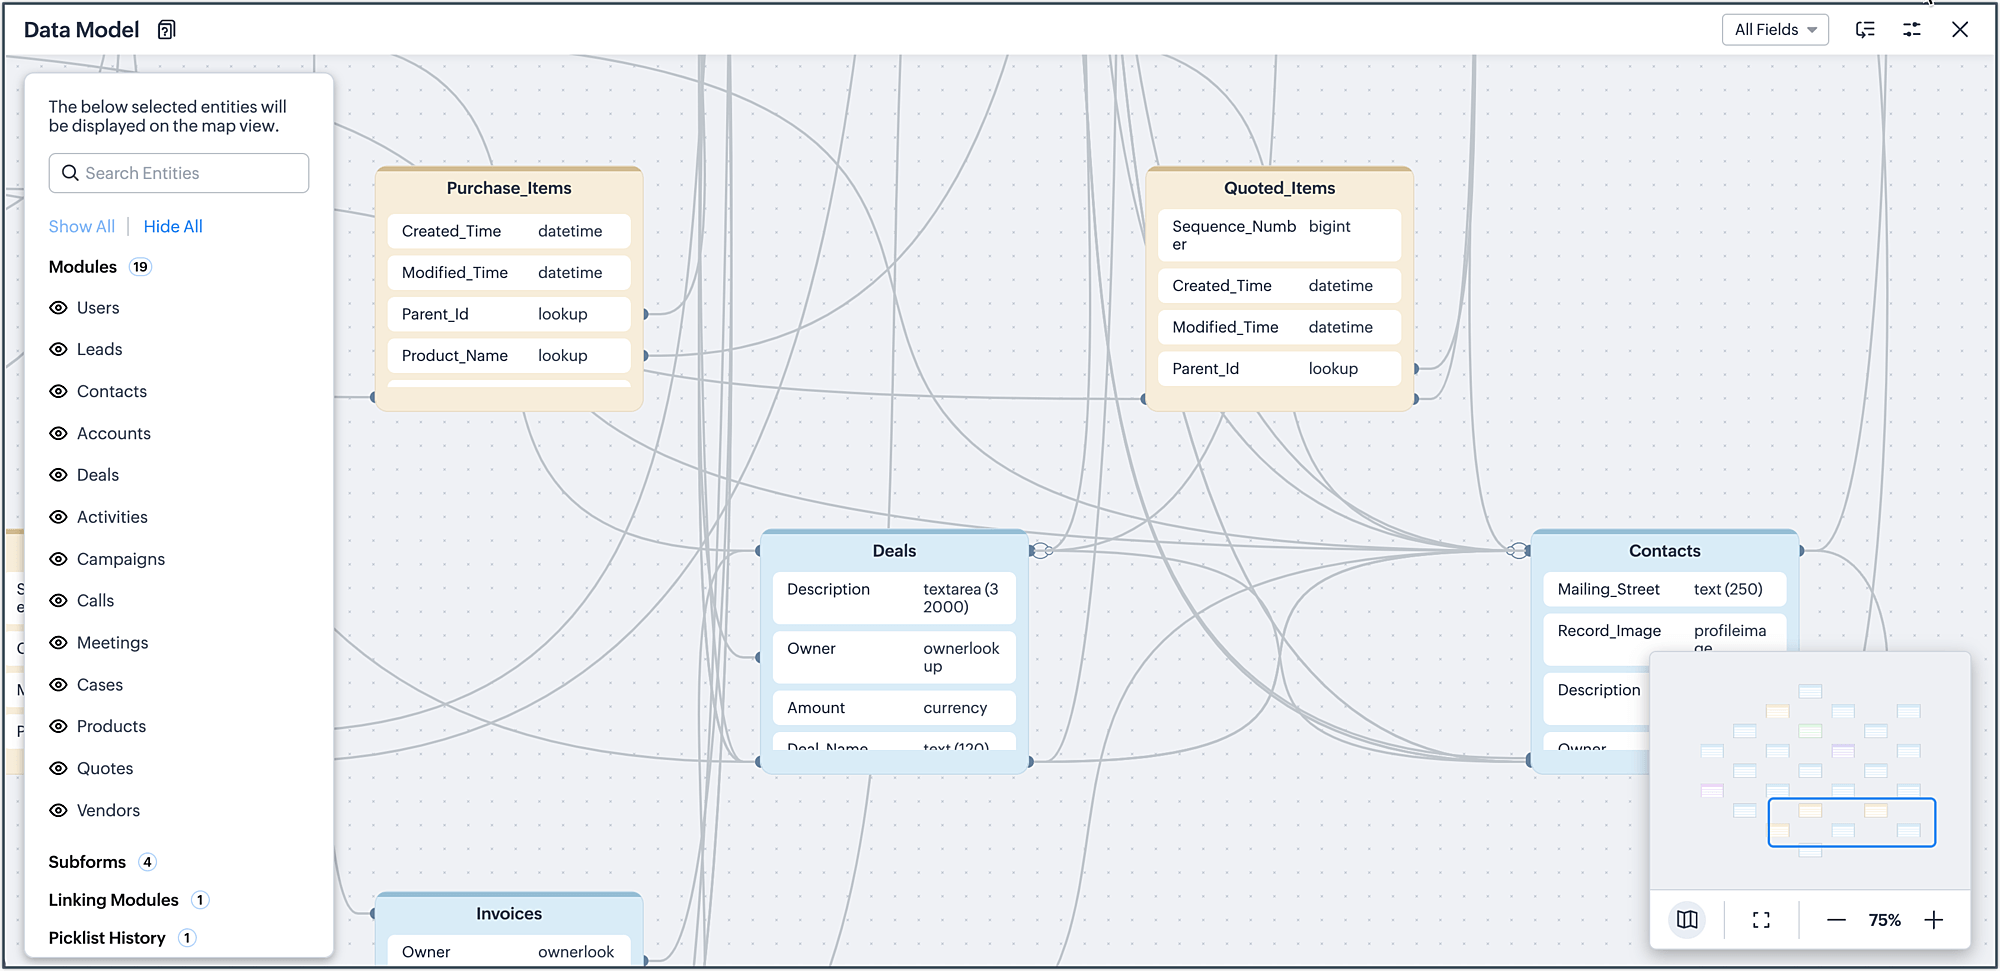Open the All Fields dropdown
Image resolution: width=2000 pixels, height=971 pixels.
pos(1774,30)
